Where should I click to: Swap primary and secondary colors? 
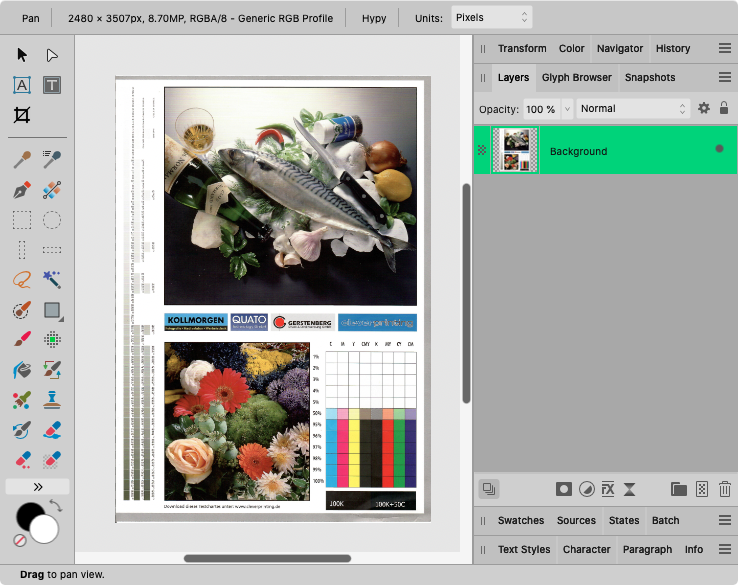(x=56, y=506)
